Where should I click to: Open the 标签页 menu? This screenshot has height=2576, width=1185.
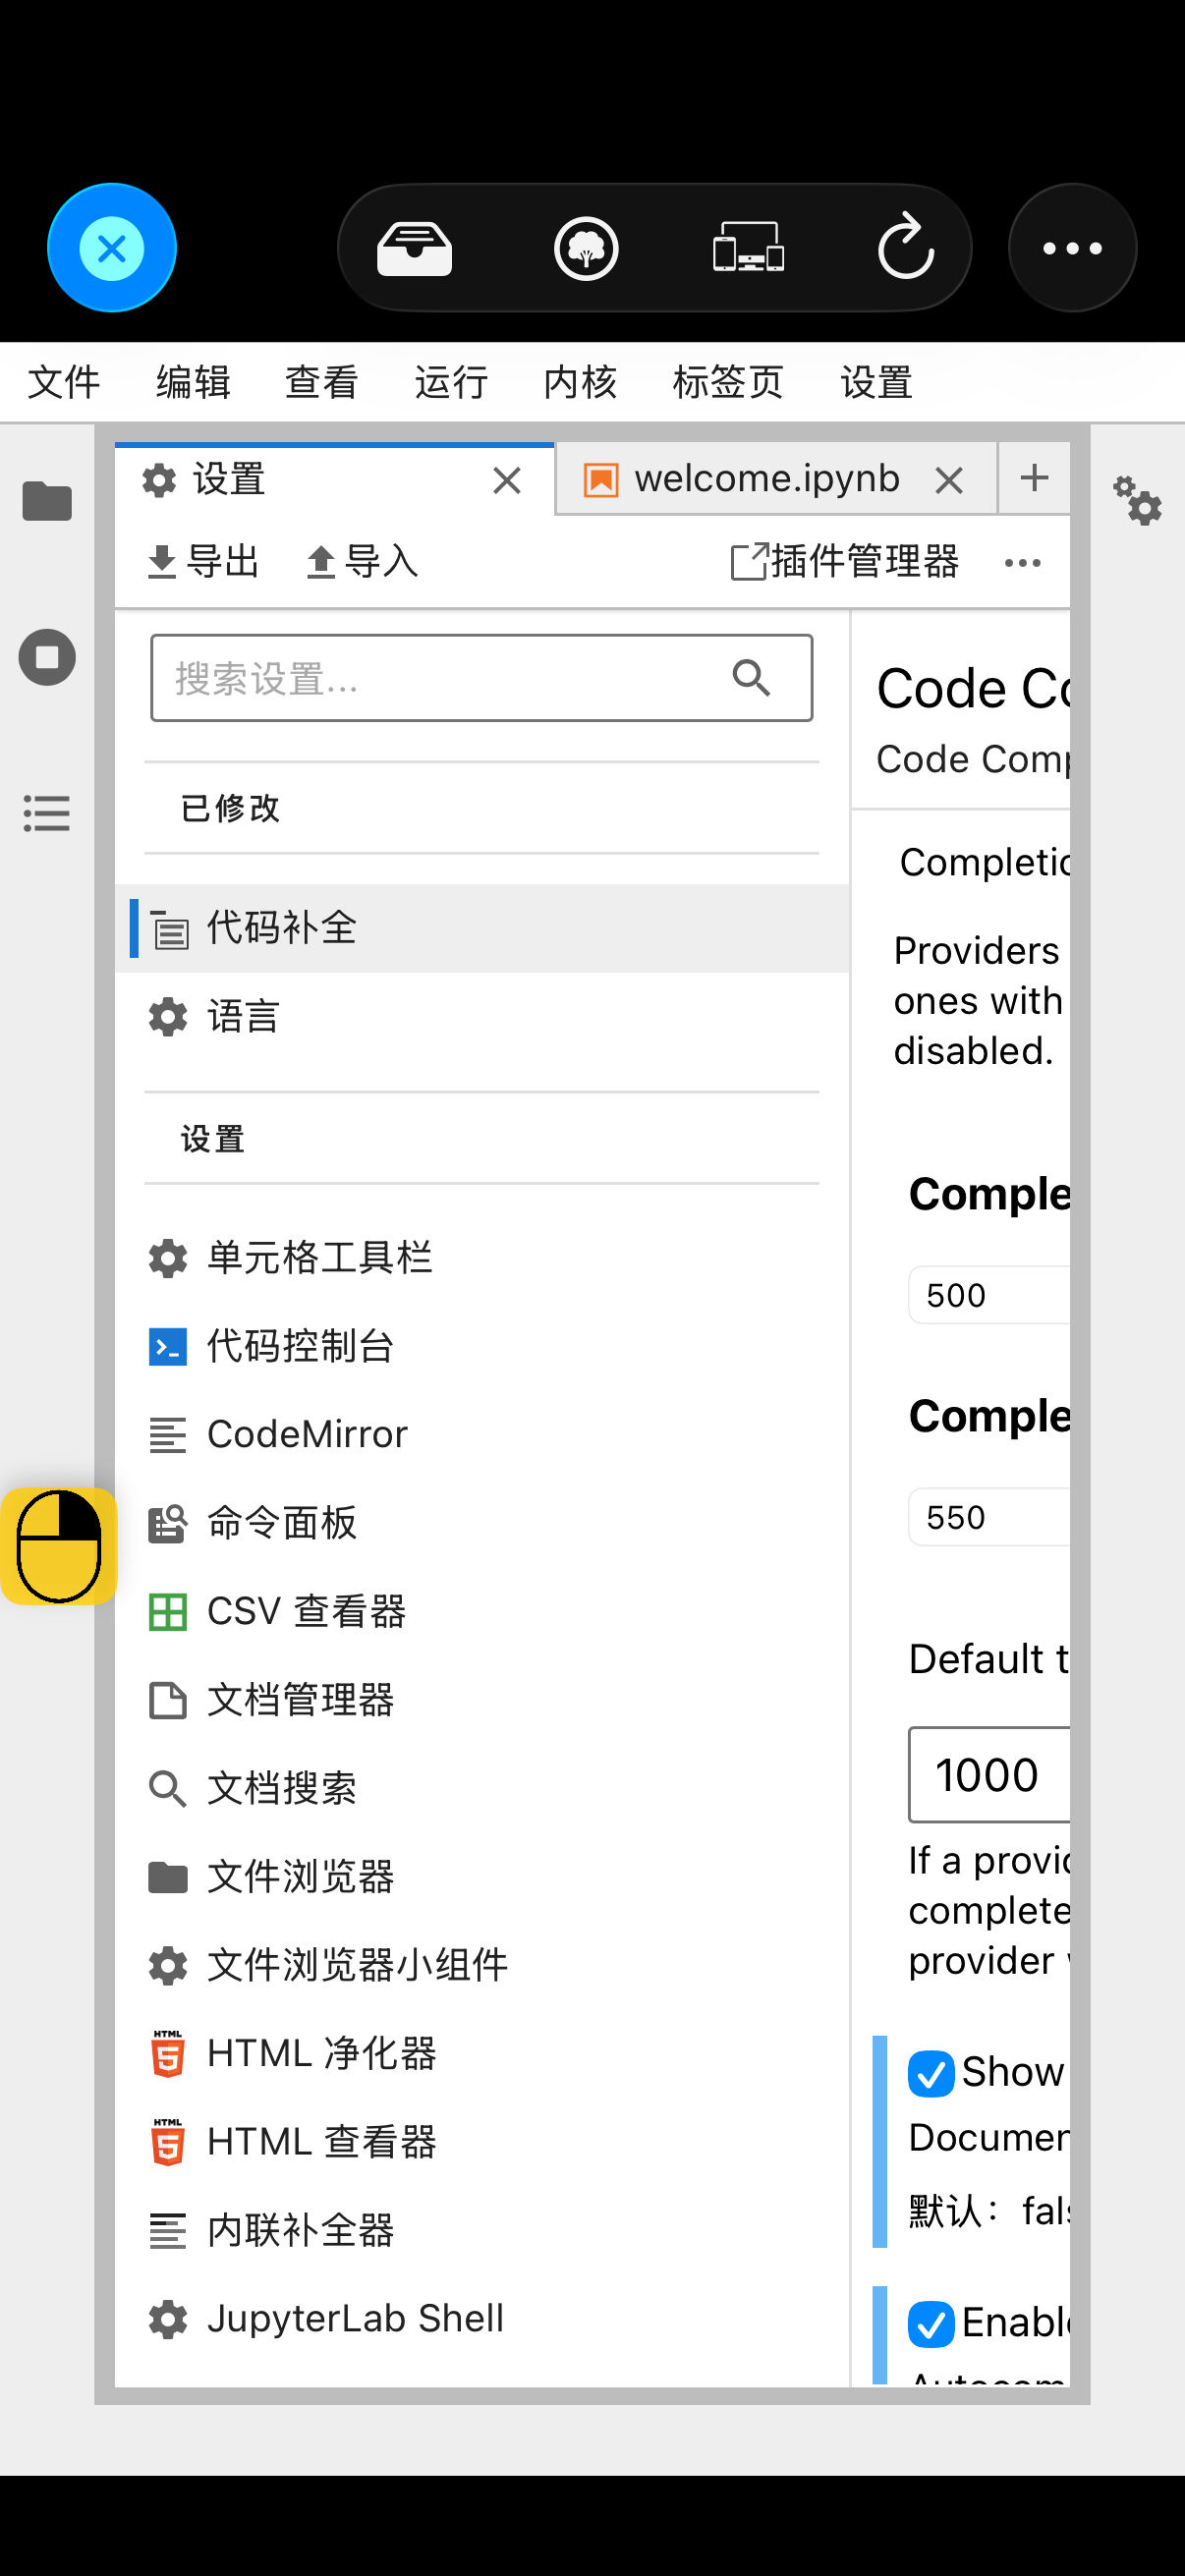click(x=728, y=382)
